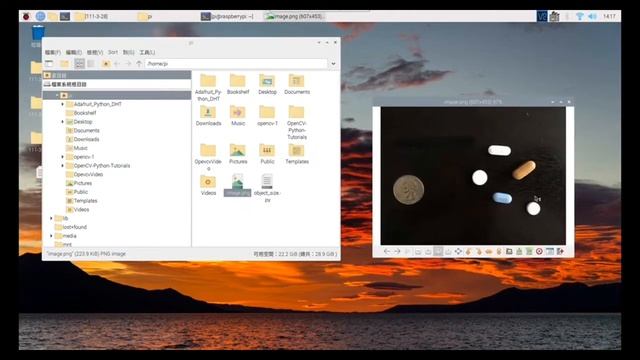Zoom out in the image viewer
The height and width of the screenshot is (360, 640).
pyautogui.click(x=418, y=251)
